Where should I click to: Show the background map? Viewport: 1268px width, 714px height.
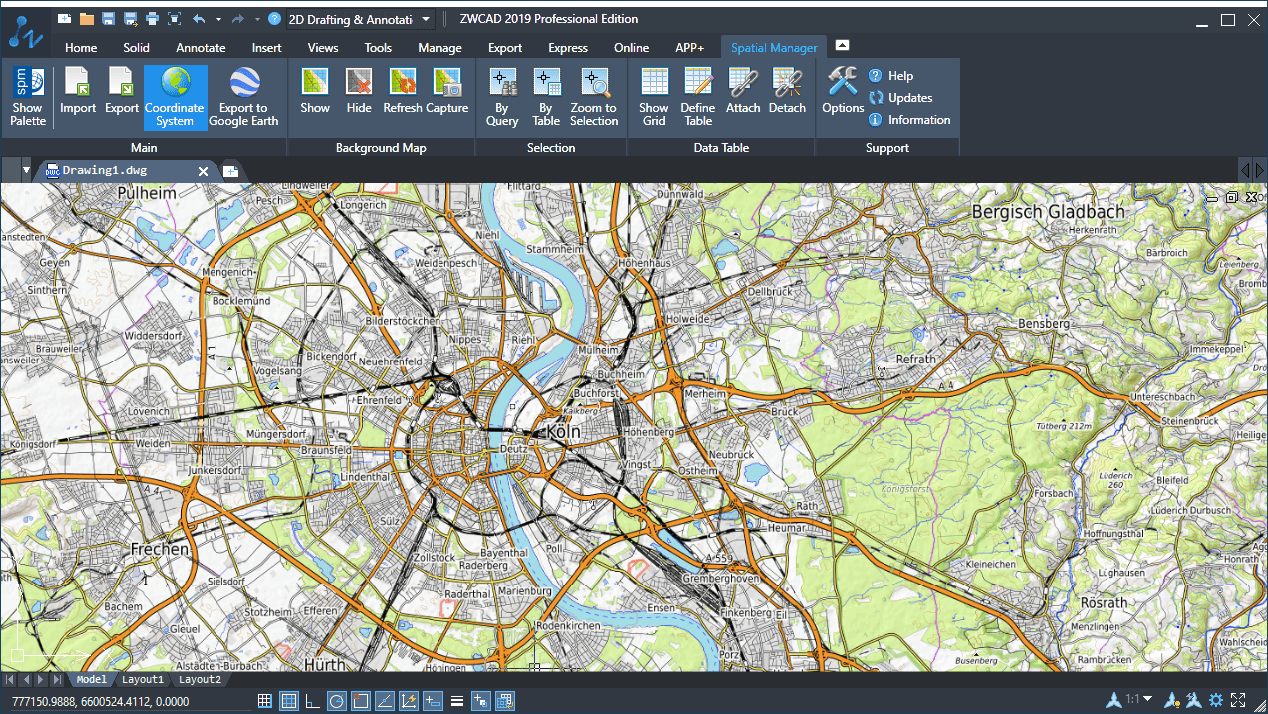(x=315, y=92)
